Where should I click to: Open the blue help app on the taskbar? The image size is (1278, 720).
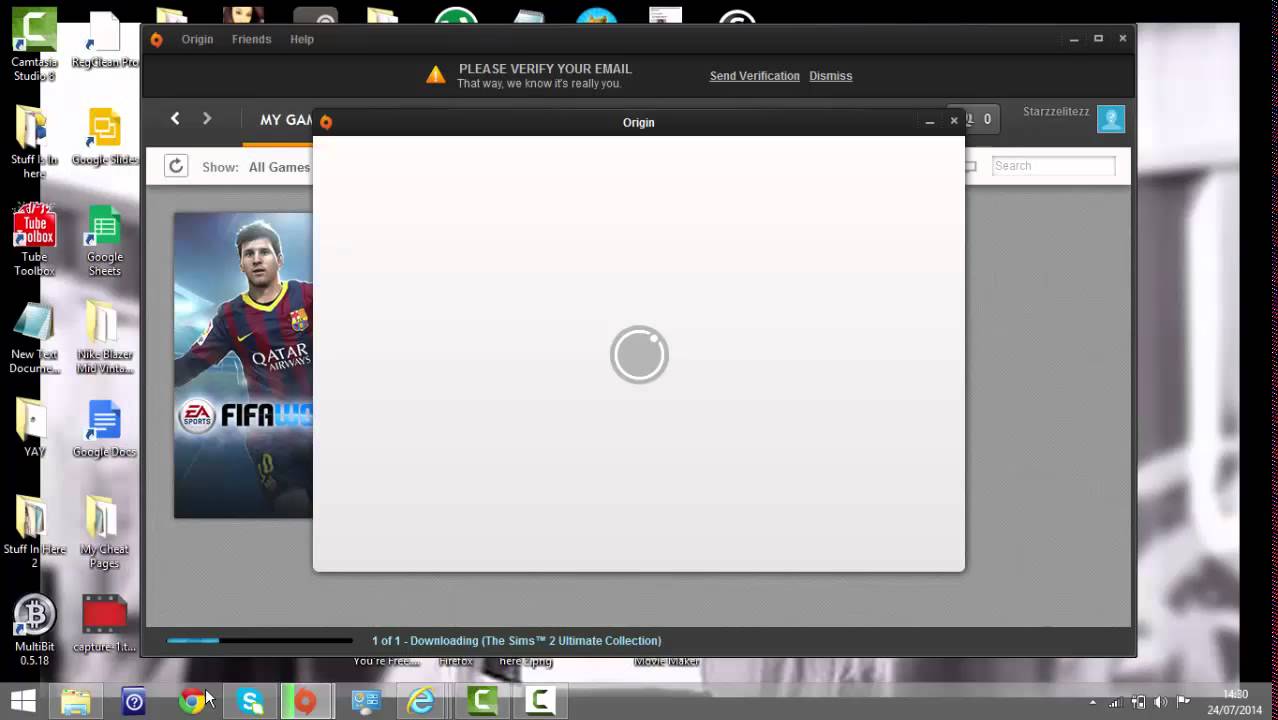click(134, 701)
